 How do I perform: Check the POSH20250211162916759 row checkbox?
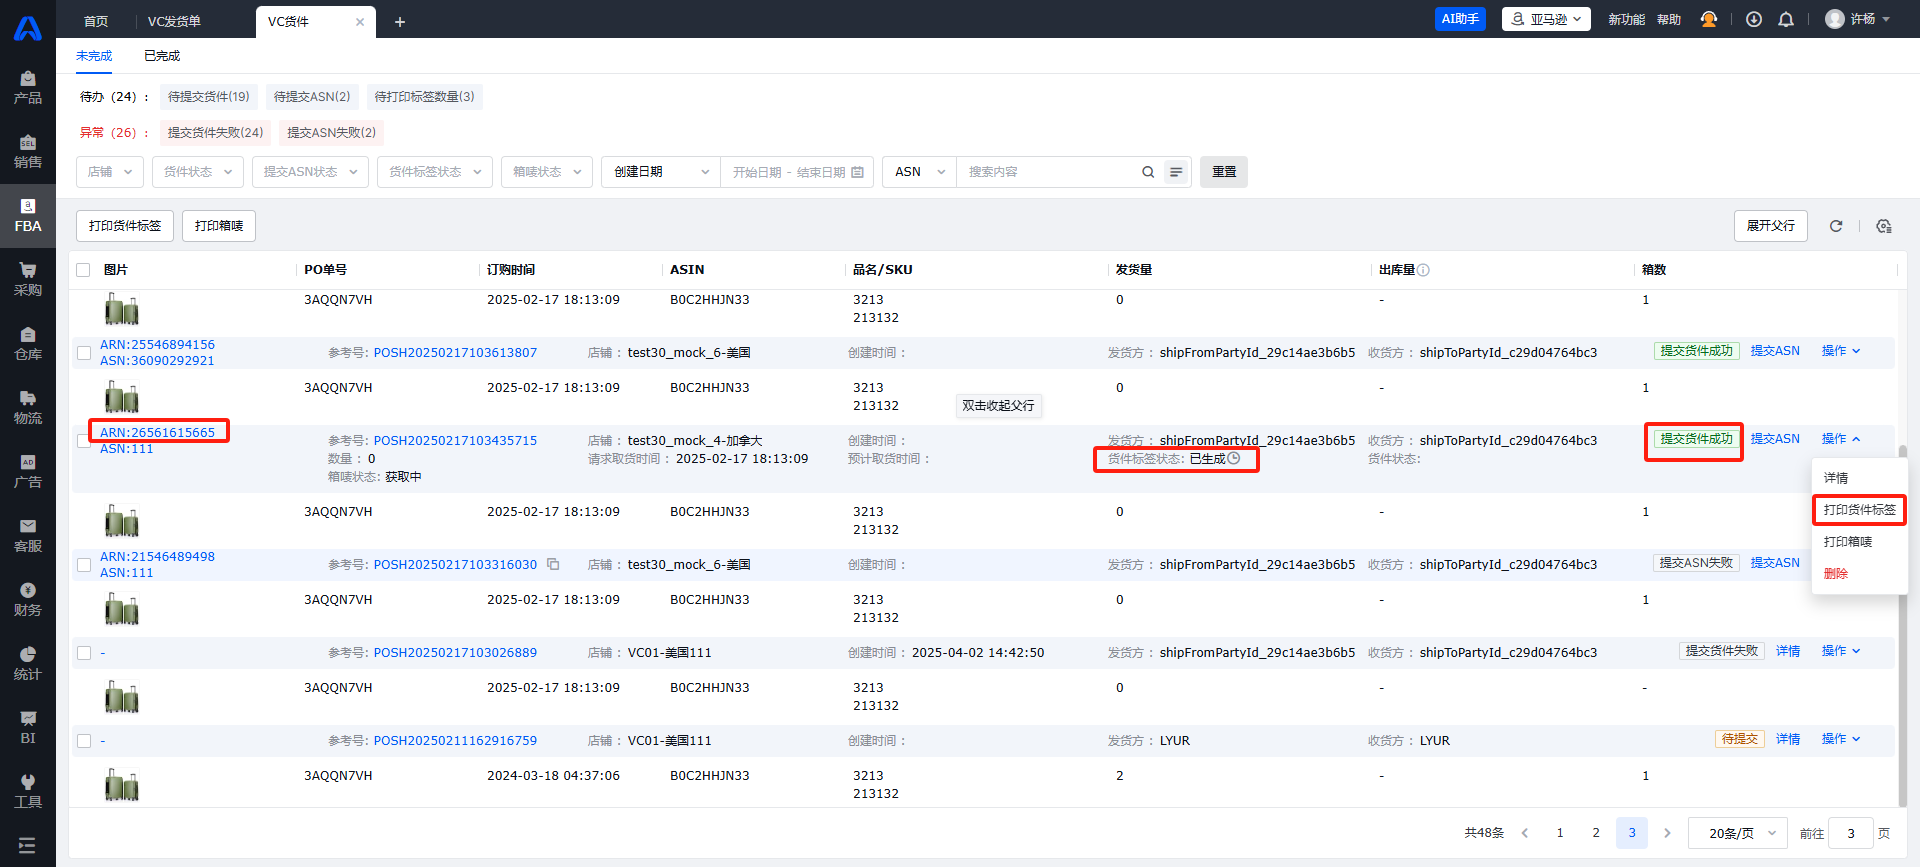[84, 741]
